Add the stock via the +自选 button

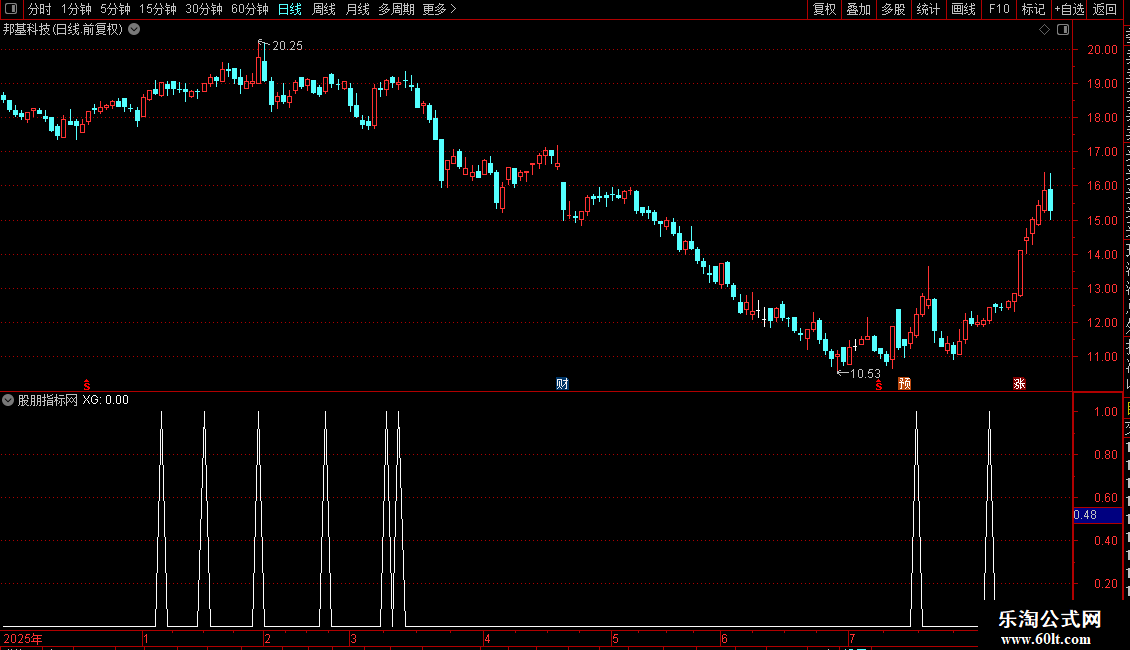(1069, 9)
